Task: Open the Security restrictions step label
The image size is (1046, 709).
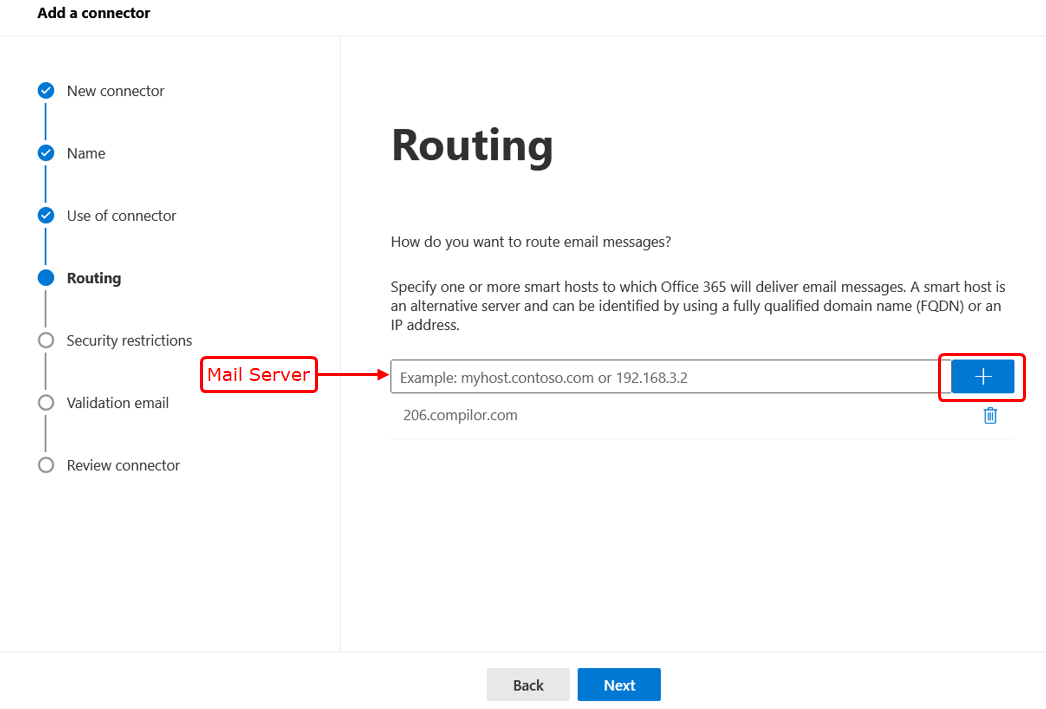Action: (x=129, y=341)
